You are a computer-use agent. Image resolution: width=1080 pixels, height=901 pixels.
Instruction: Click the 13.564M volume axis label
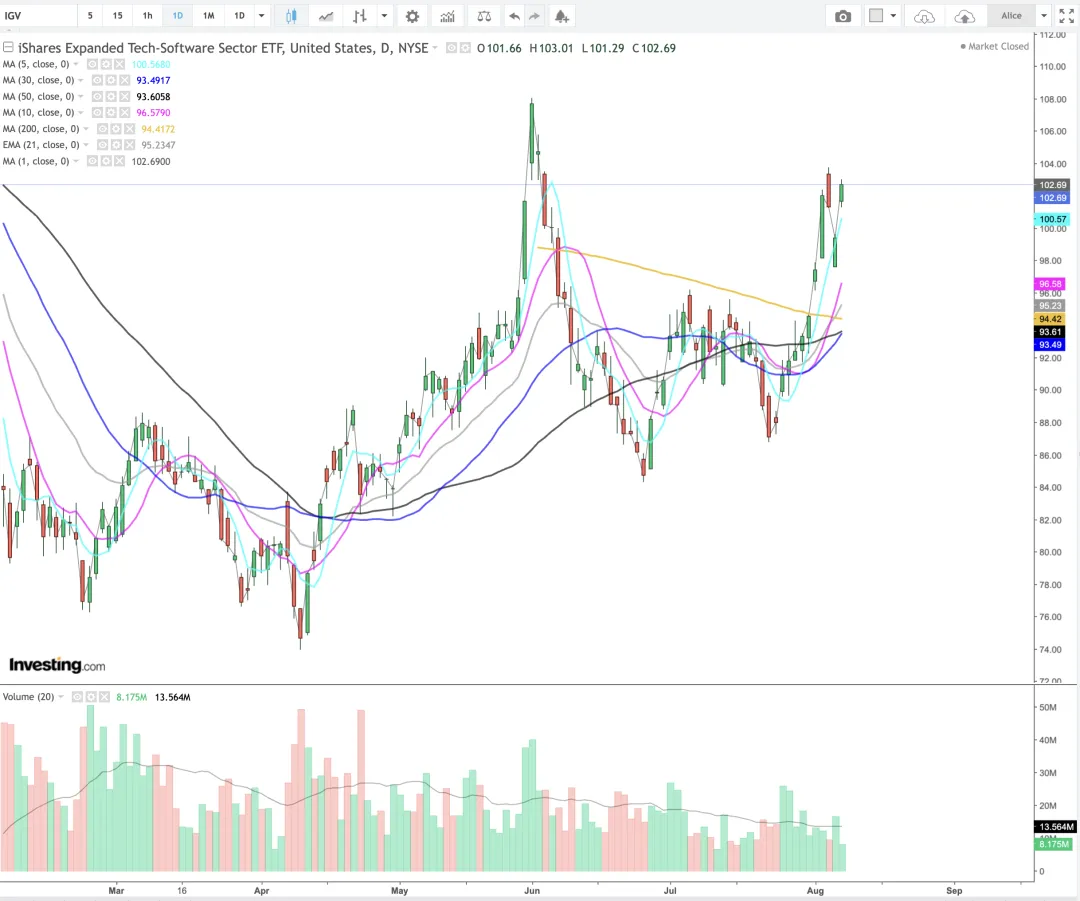click(1056, 827)
